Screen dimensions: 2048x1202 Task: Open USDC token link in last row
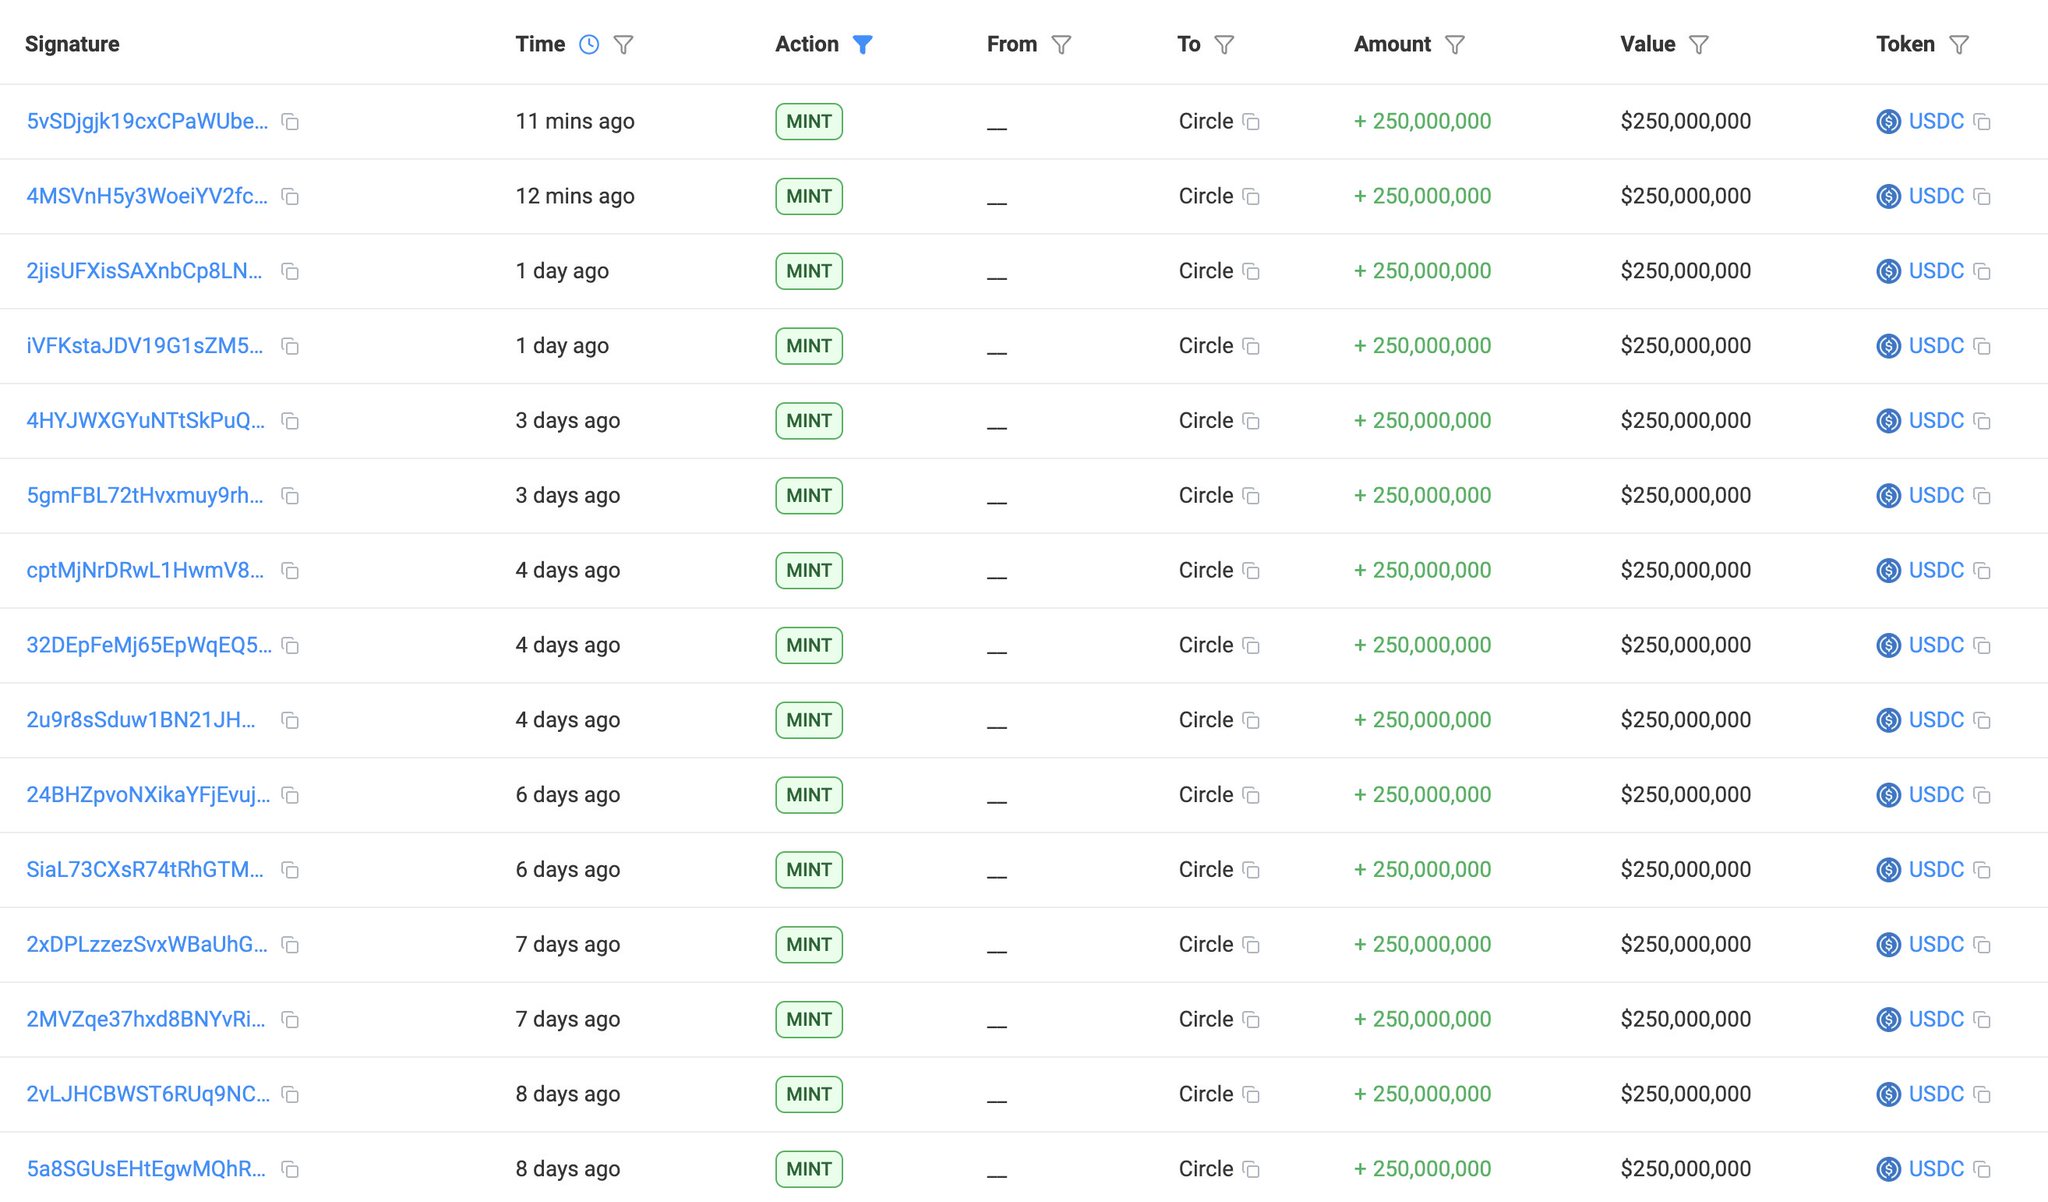tap(1936, 1169)
